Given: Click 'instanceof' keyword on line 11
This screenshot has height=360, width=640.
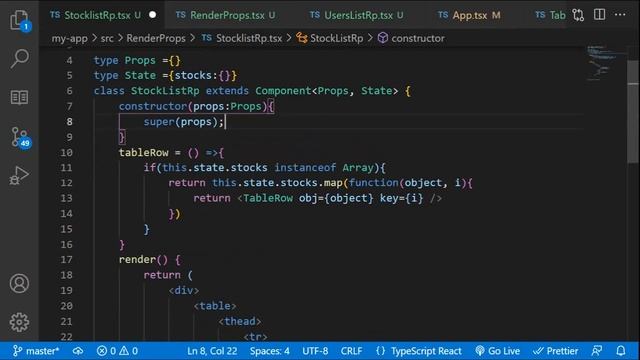Looking at the screenshot, I should [305, 168].
